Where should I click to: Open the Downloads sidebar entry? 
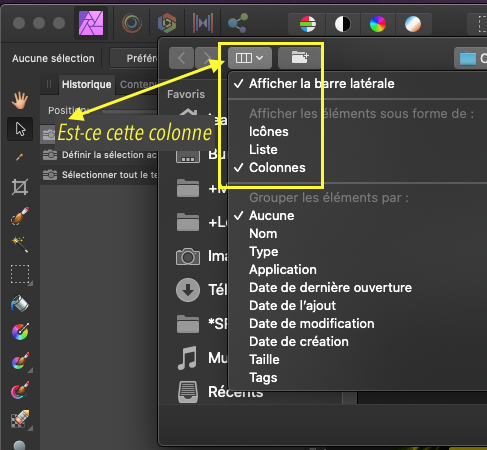pos(201,290)
